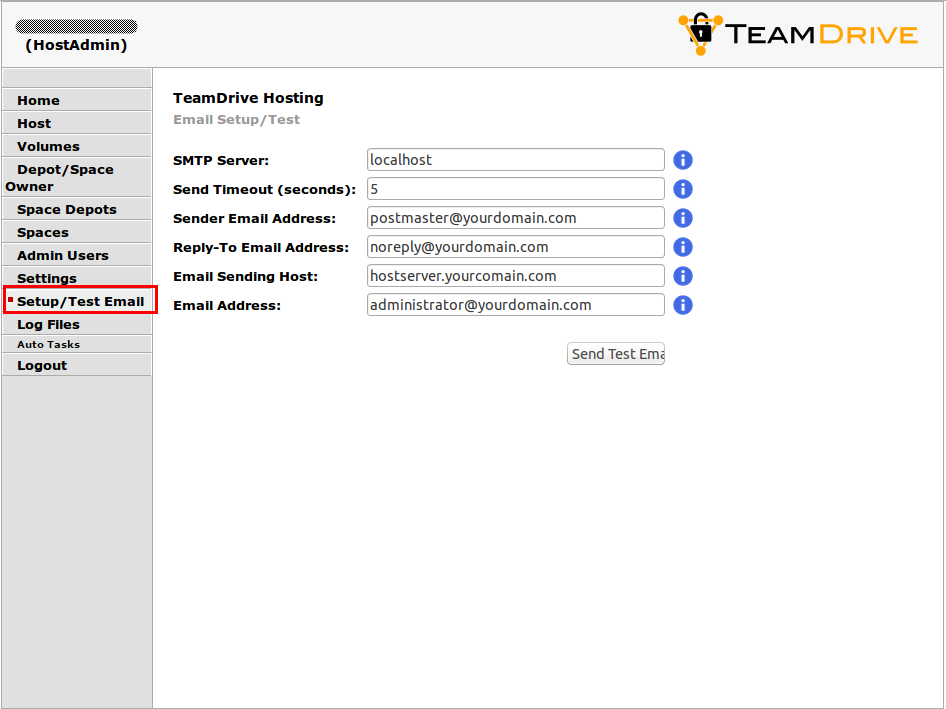
Task: Open info icon next to Sender Email Address
Action: tap(683, 218)
